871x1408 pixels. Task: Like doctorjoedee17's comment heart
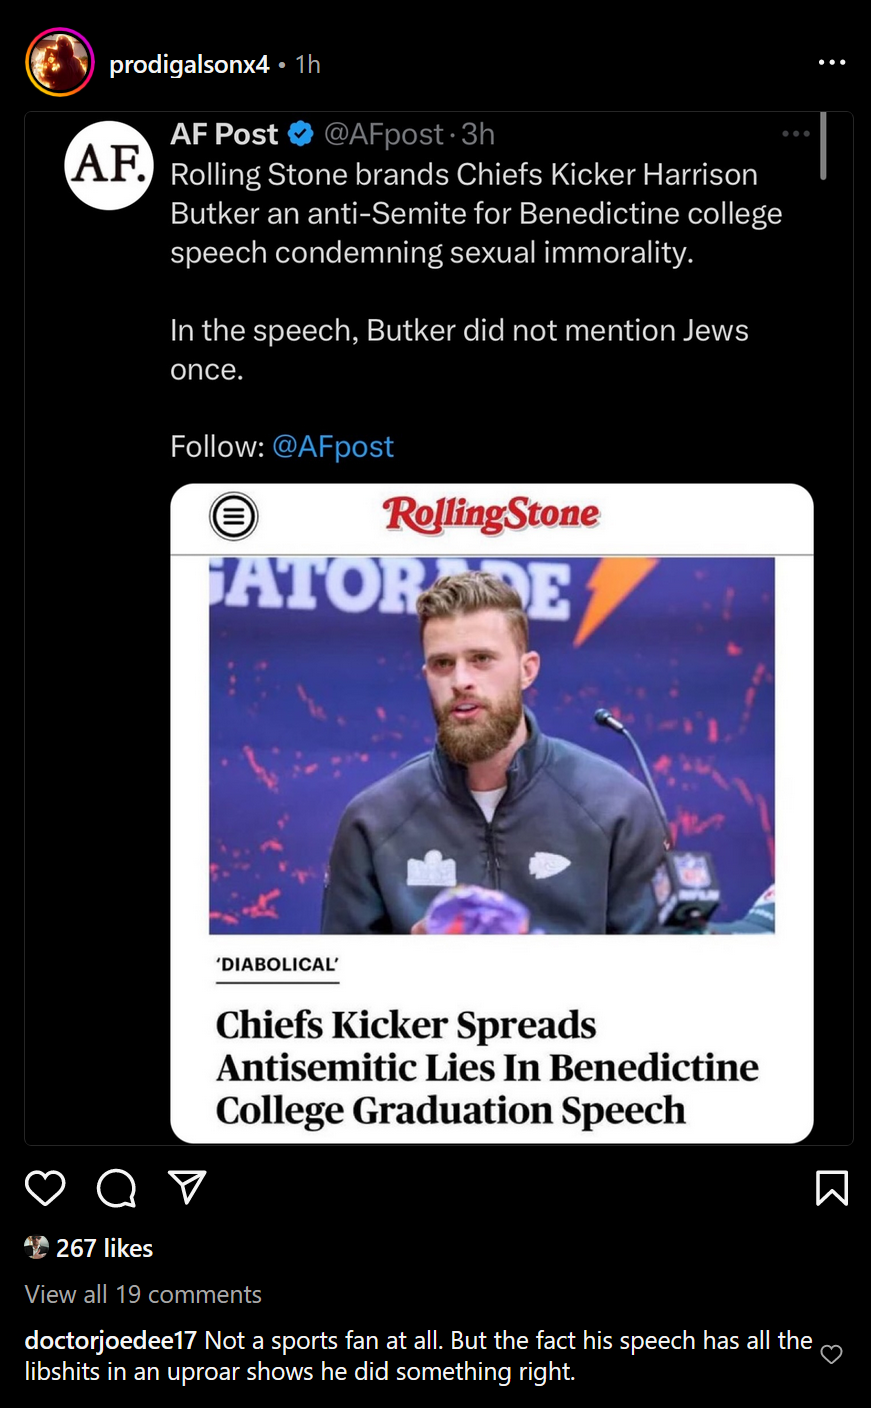coord(831,1355)
